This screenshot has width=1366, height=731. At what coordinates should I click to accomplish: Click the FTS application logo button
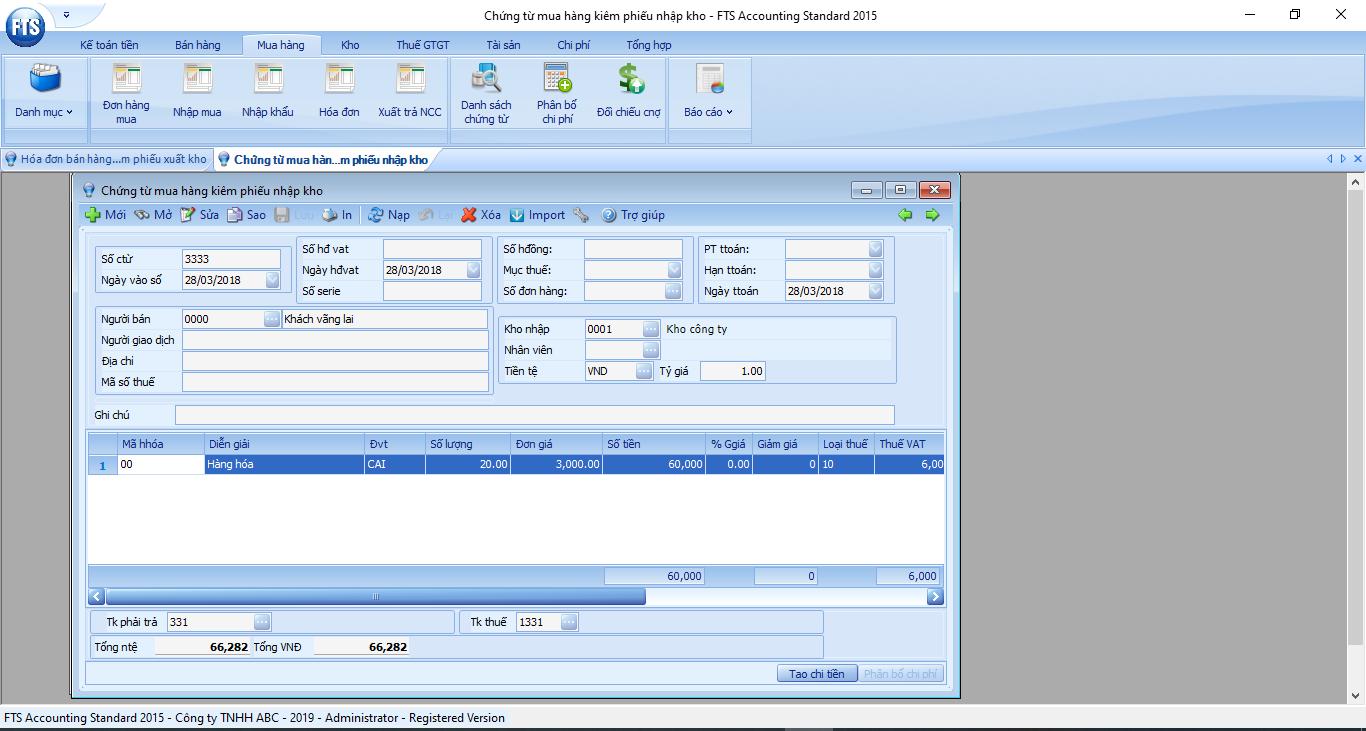24,27
